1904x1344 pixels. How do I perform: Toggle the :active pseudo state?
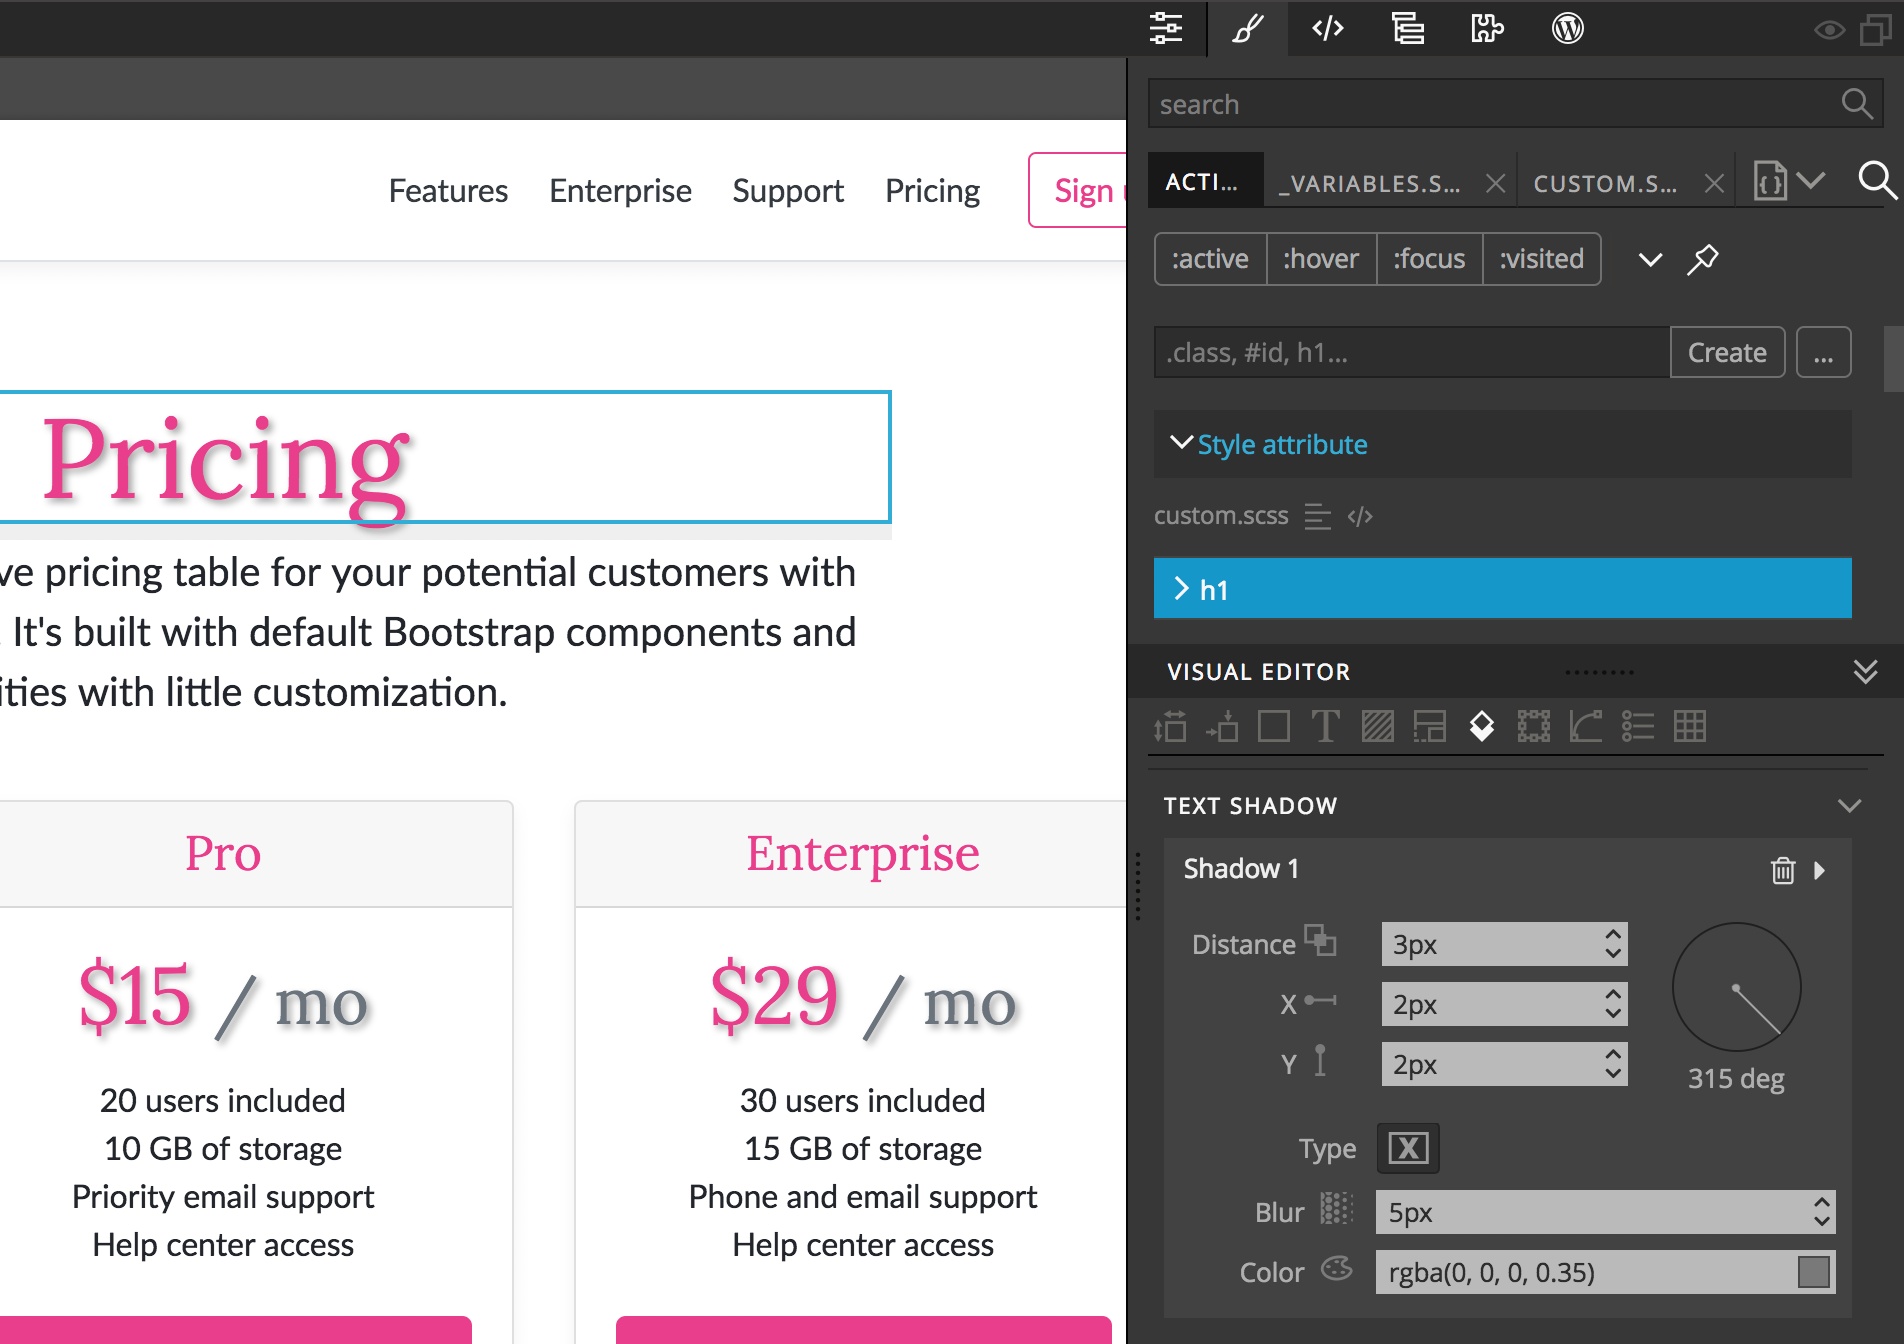click(1210, 259)
